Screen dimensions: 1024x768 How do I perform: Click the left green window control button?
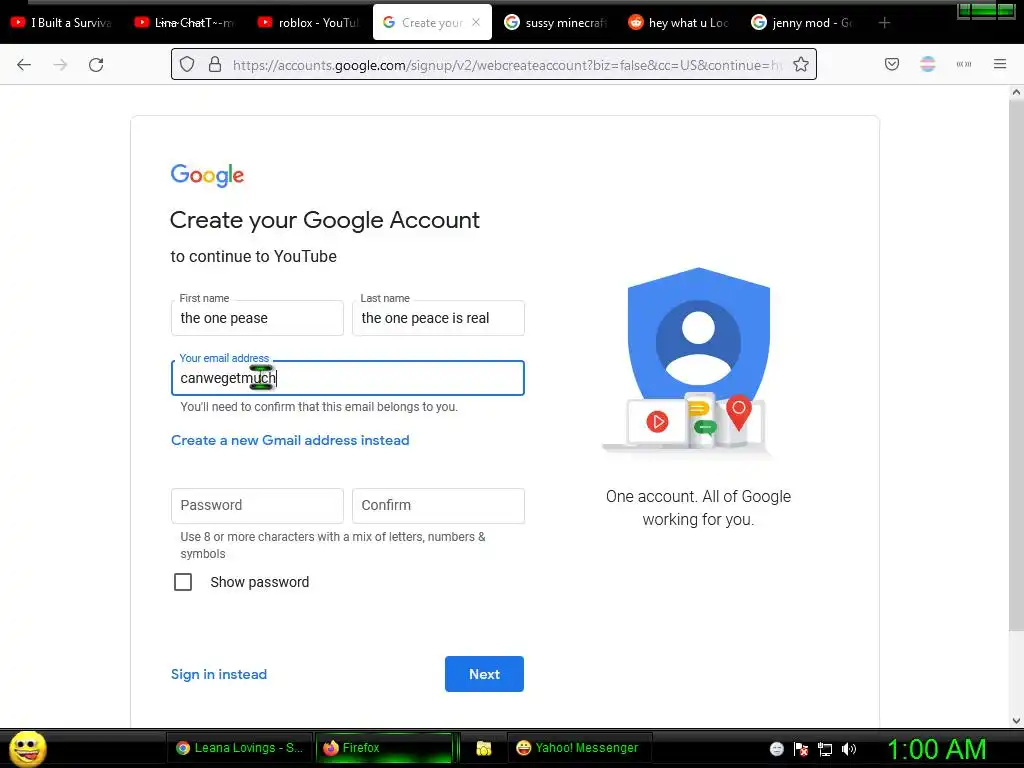(x=964, y=10)
